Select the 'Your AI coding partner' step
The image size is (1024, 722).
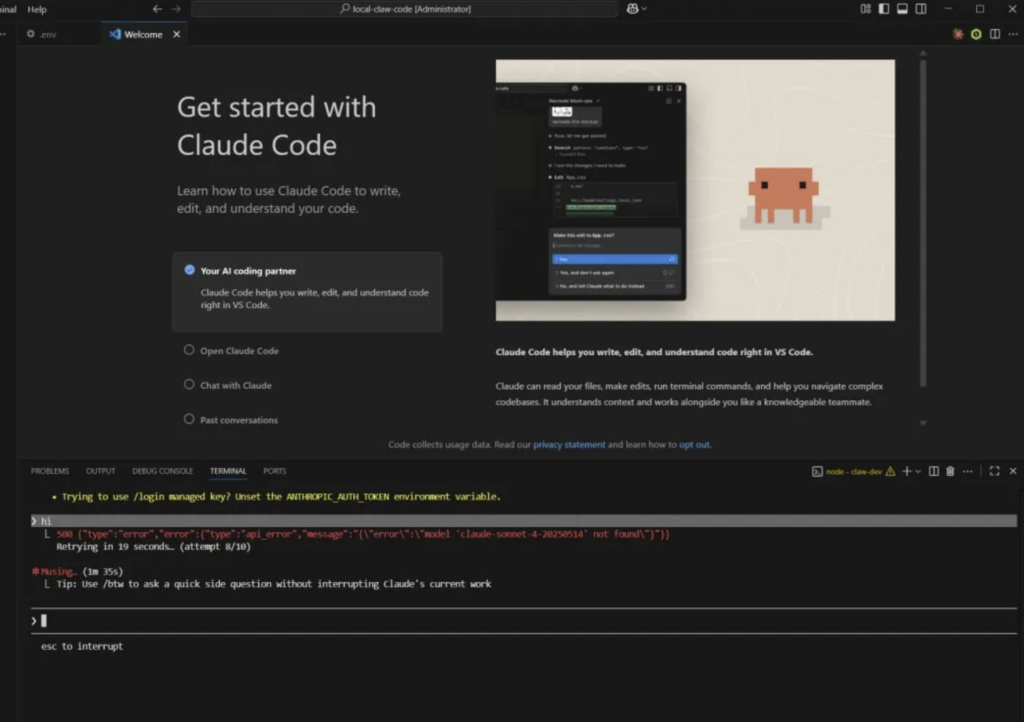tap(307, 292)
